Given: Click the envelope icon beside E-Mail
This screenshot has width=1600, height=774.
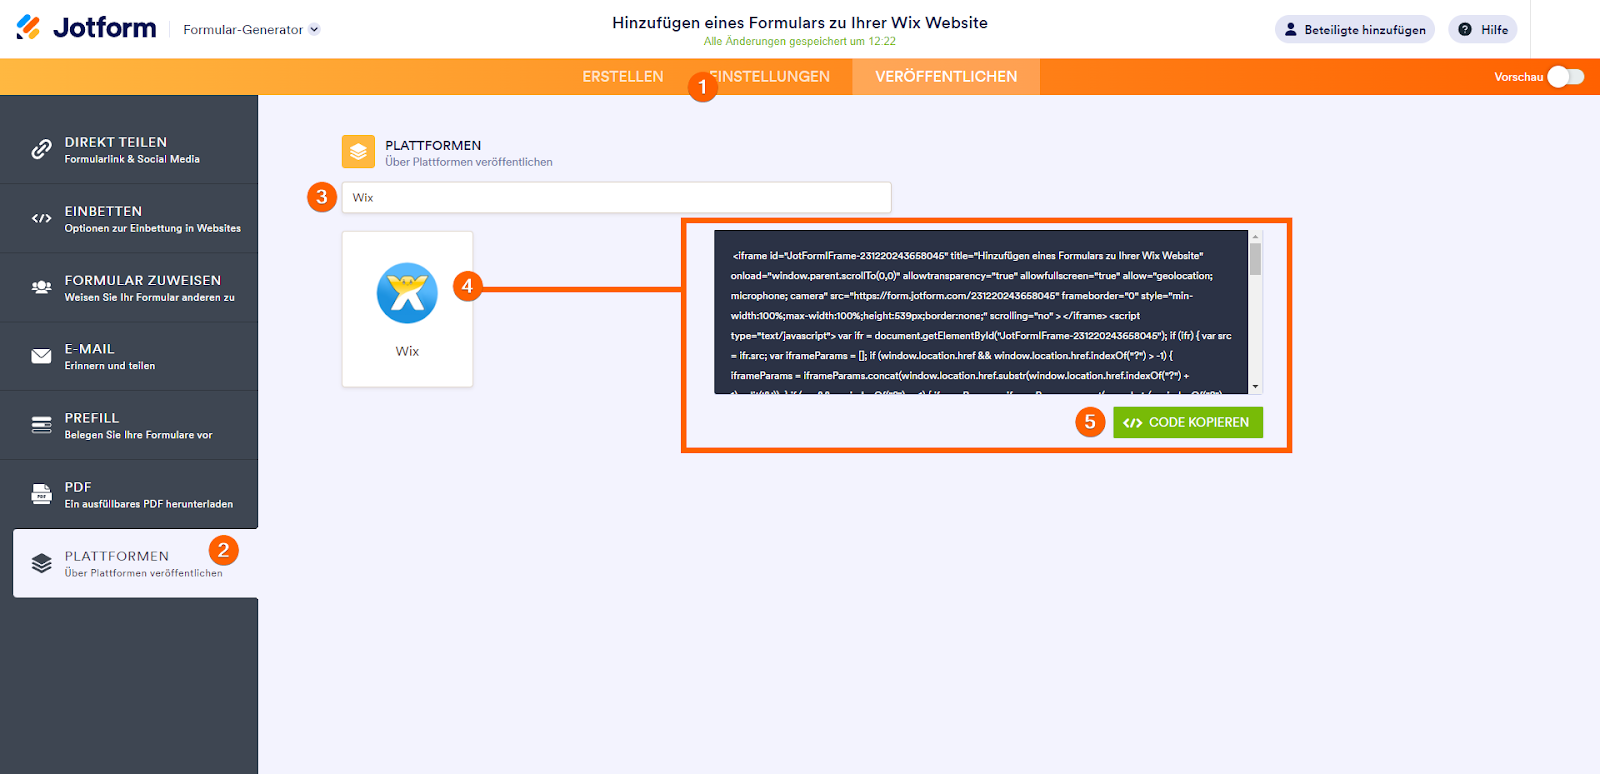Looking at the screenshot, I should tap(41, 356).
